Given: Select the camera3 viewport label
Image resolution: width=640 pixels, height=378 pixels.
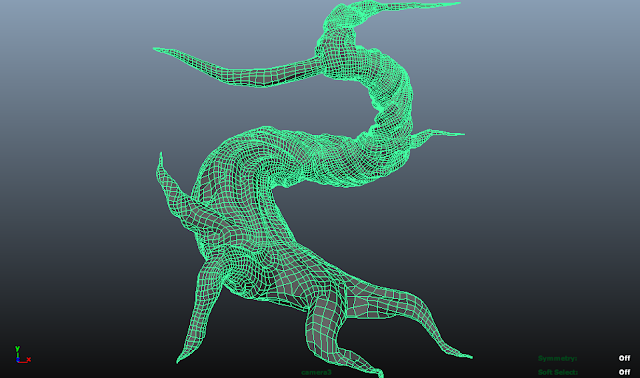Looking at the screenshot, I should 316,372.
